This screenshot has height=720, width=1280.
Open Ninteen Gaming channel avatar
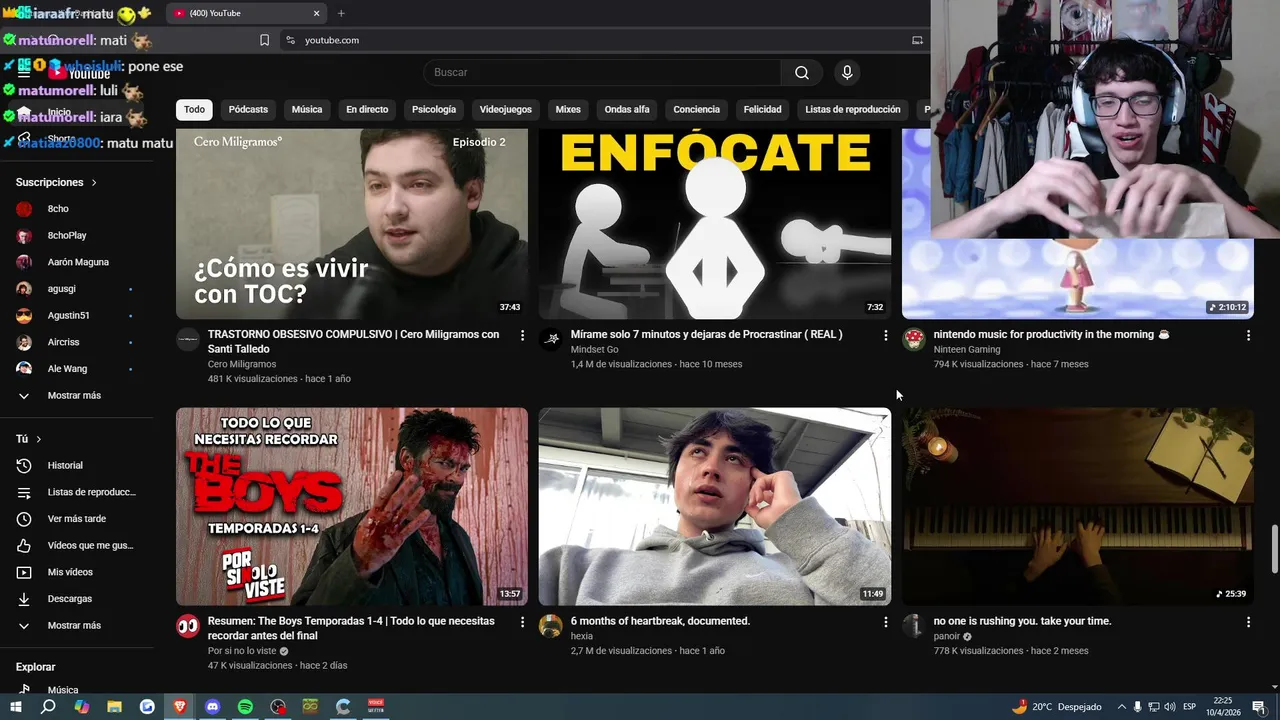pyautogui.click(x=914, y=339)
